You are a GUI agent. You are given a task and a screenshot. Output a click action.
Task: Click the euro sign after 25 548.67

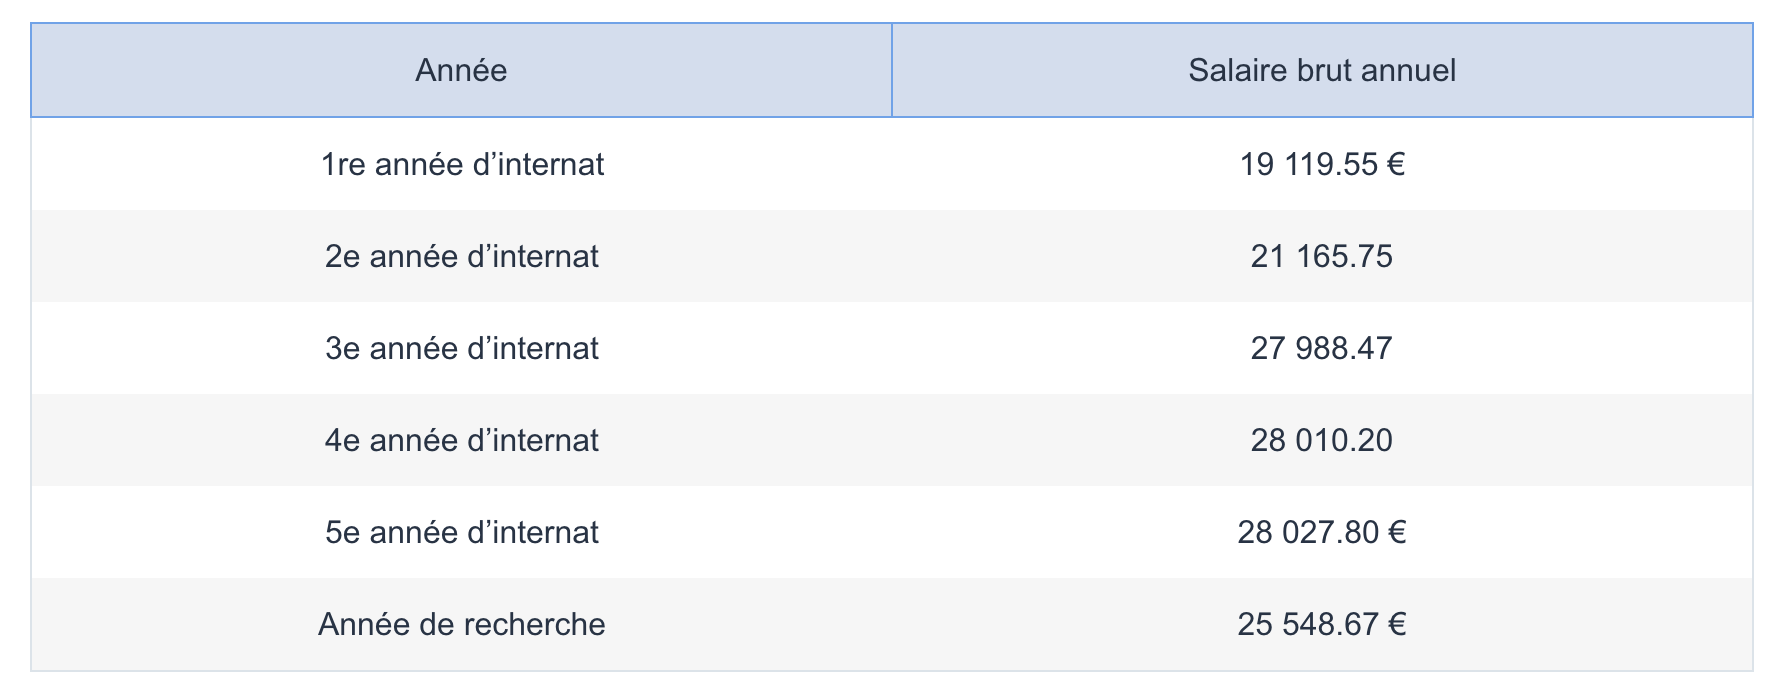1397,624
